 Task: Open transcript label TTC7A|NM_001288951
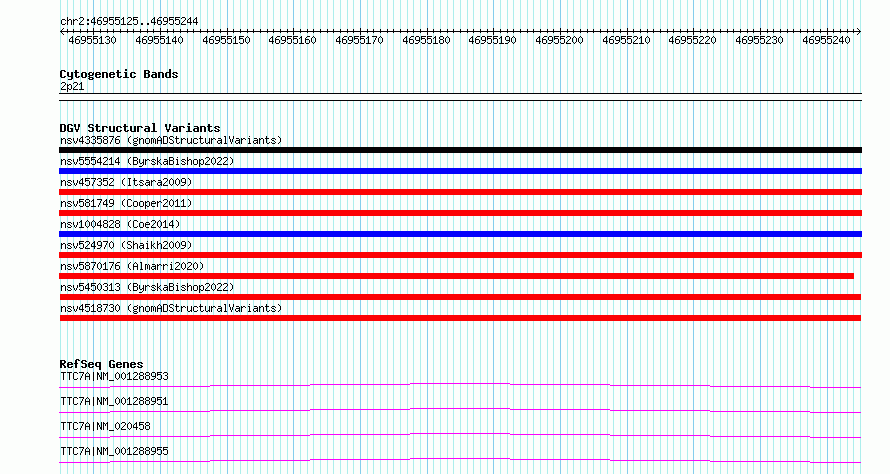pyautogui.click(x=114, y=401)
